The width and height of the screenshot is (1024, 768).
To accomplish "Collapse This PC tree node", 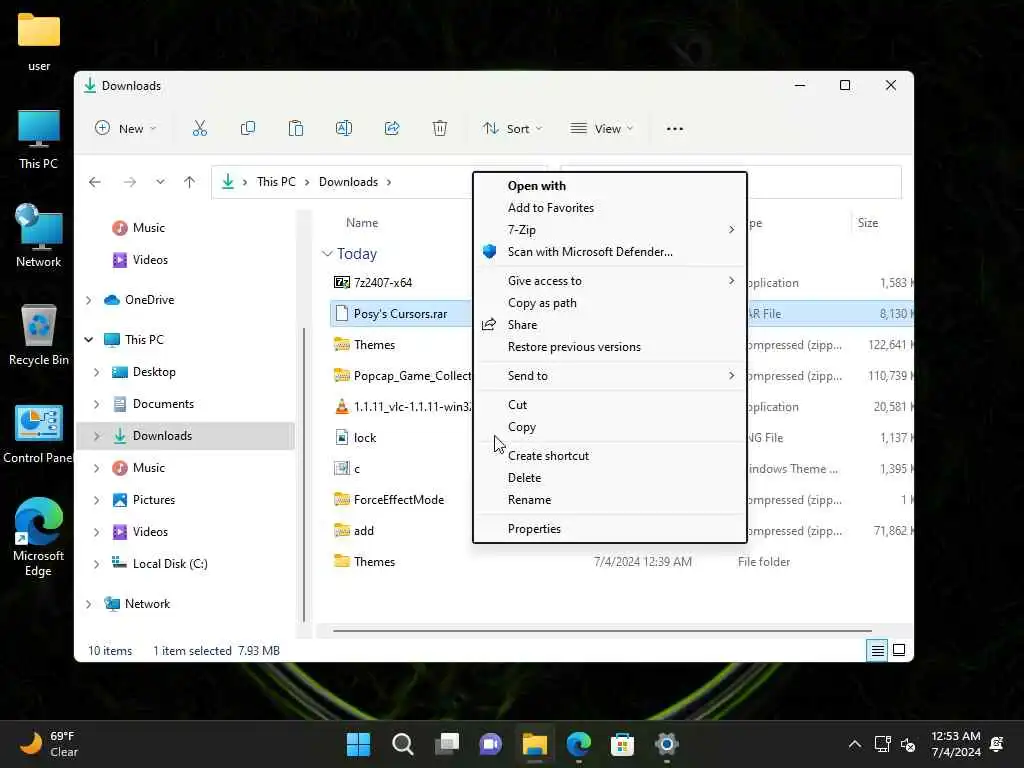I will pyautogui.click(x=89, y=340).
